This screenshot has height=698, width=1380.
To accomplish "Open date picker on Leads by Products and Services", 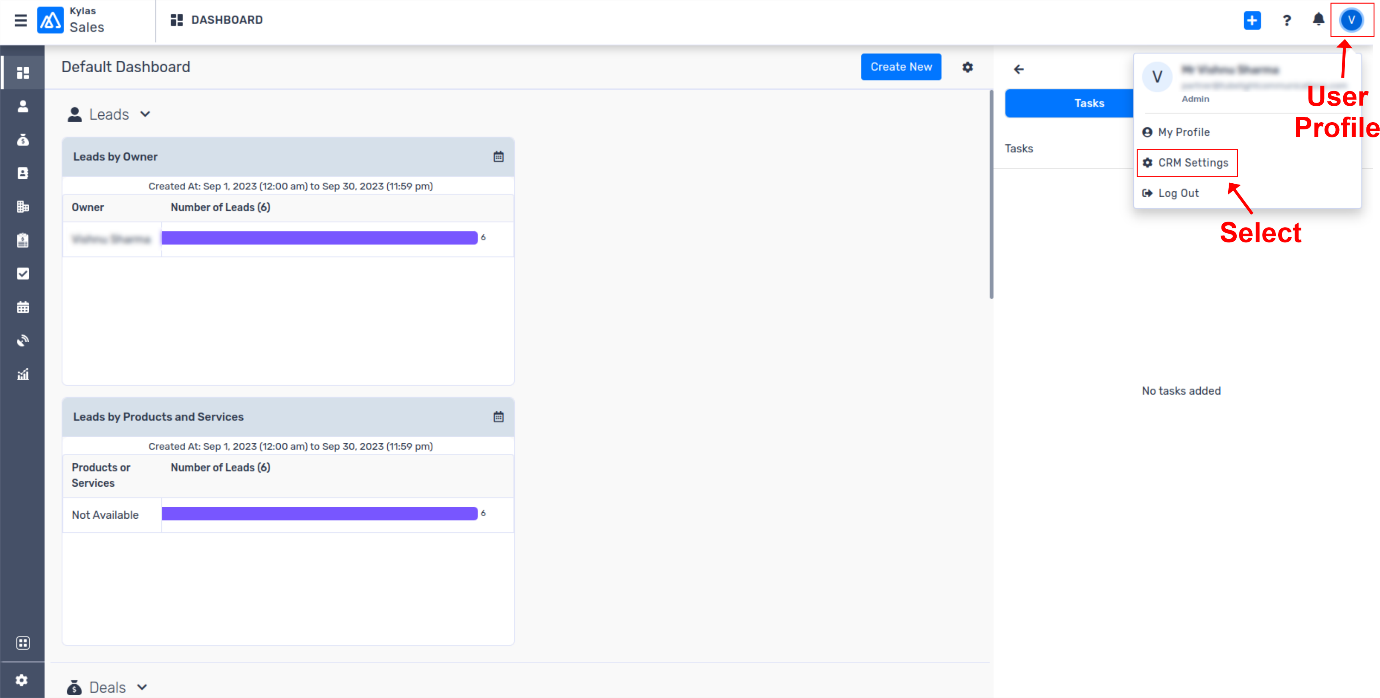I will coord(498,417).
